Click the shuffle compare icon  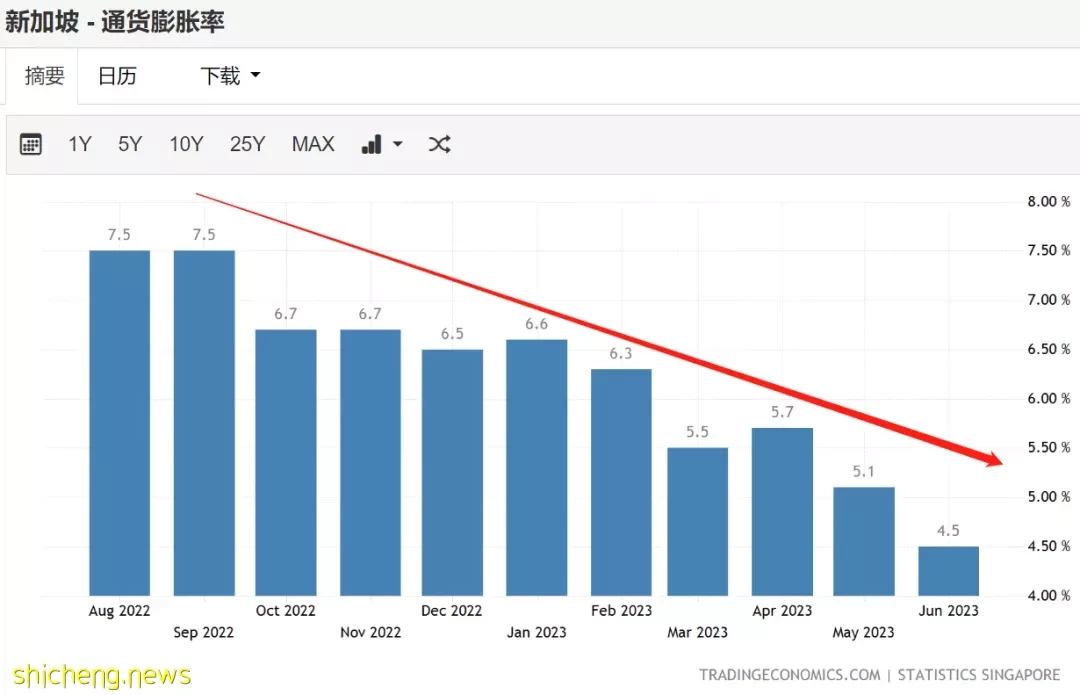click(x=439, y=145)
